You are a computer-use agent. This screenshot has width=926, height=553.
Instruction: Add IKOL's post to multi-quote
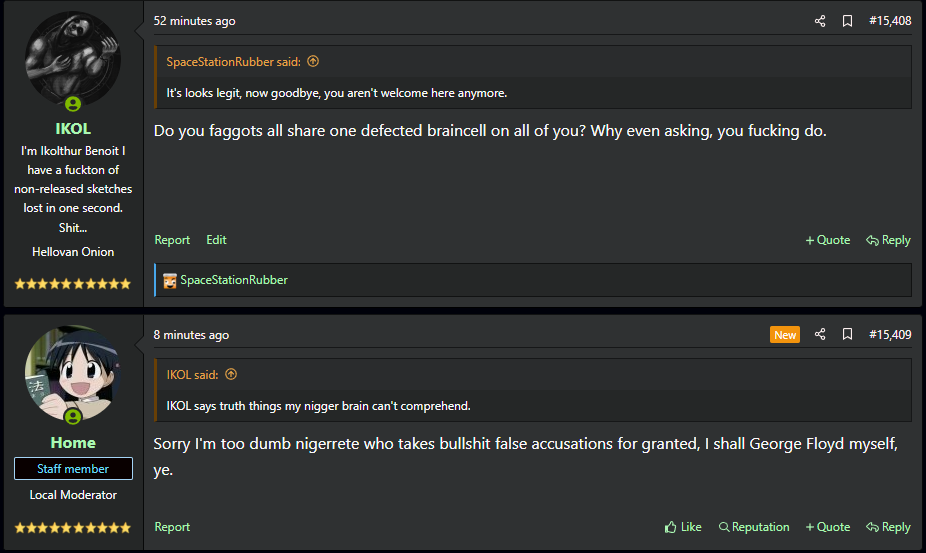pos(828,240)
